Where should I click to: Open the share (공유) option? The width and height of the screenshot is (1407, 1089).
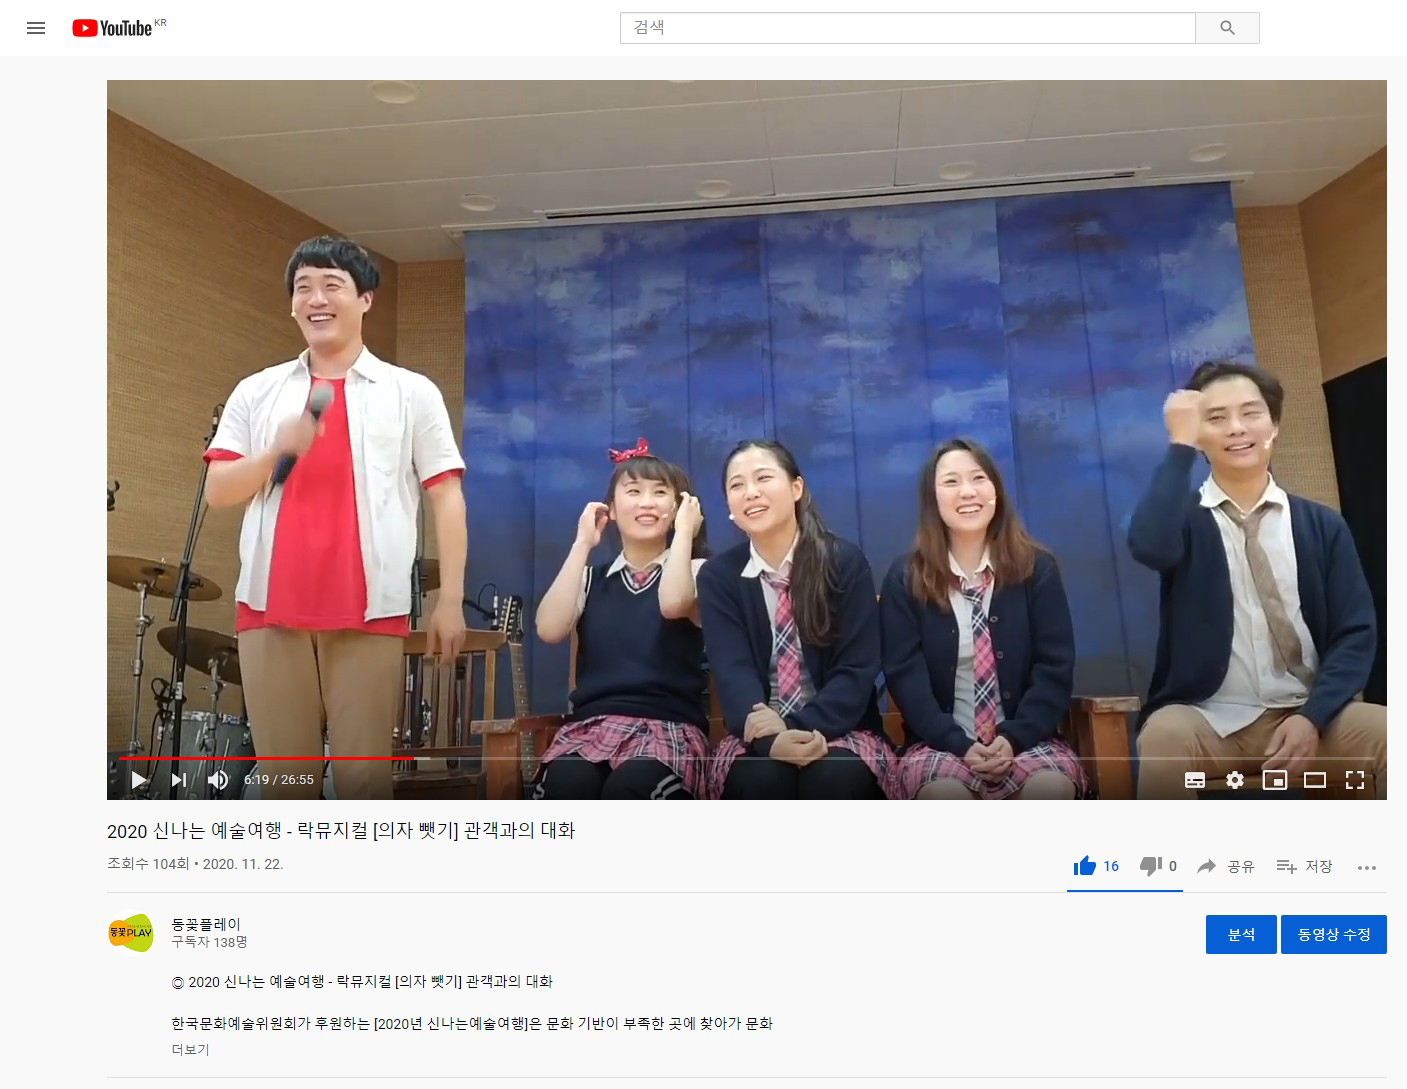(x=1227, y=866)
